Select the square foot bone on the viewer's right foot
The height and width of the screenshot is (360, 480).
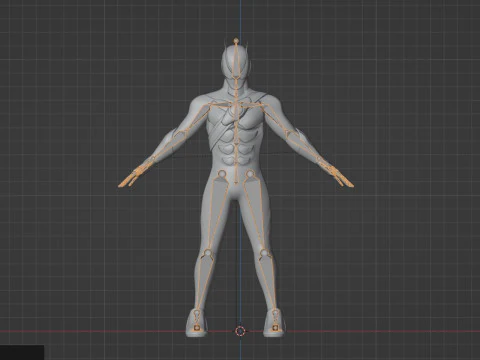click(x=275, y=328)
